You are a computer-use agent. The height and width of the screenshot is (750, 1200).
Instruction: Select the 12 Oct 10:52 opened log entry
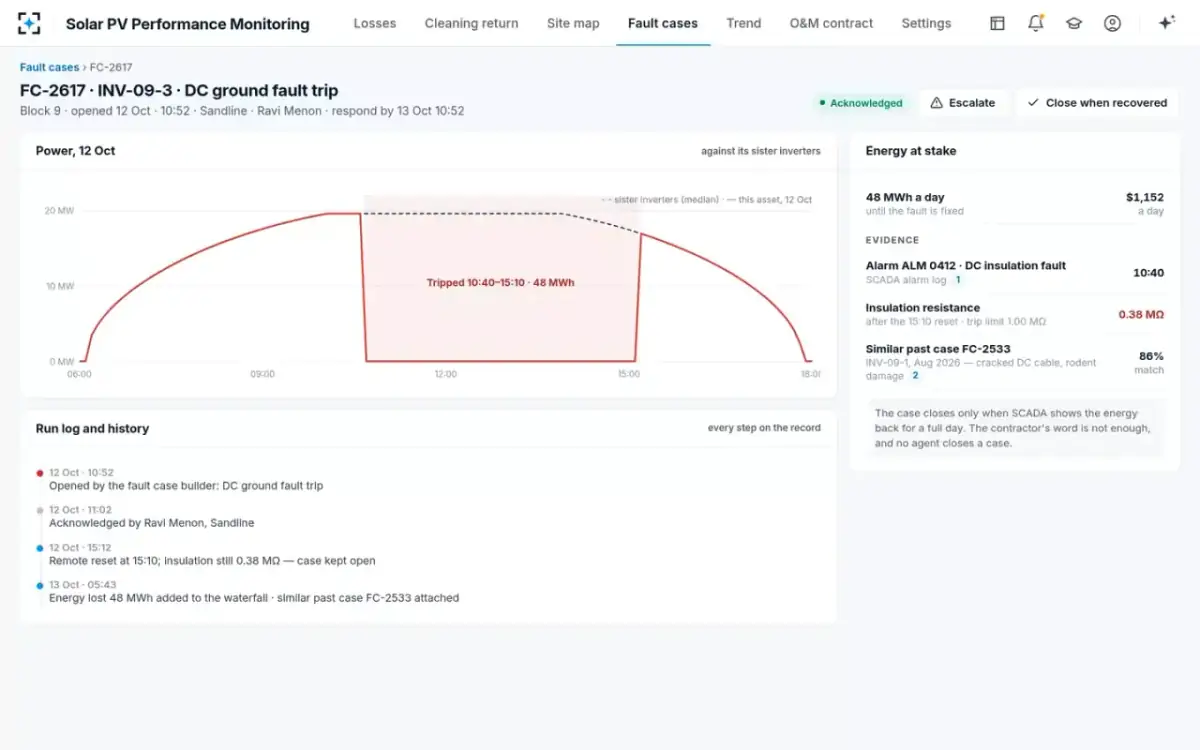[186, 479]
